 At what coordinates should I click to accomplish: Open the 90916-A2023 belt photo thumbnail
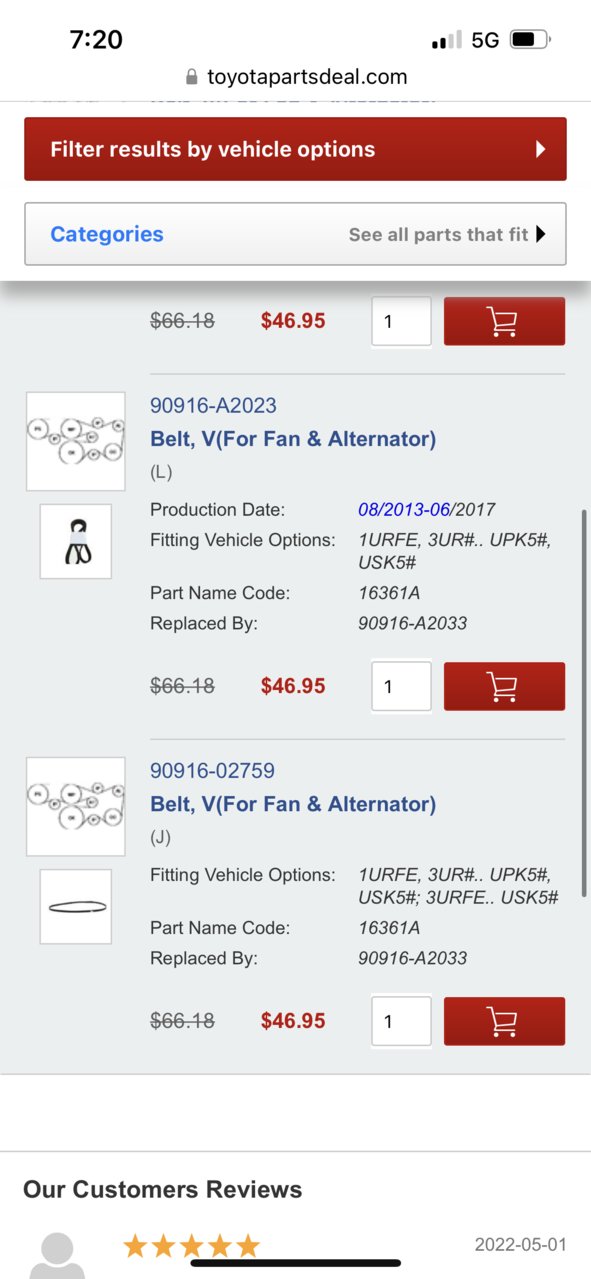pos(76,541)
